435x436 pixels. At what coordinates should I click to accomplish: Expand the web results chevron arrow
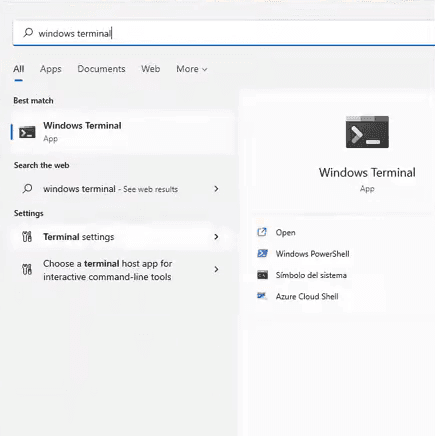[216, 189]
